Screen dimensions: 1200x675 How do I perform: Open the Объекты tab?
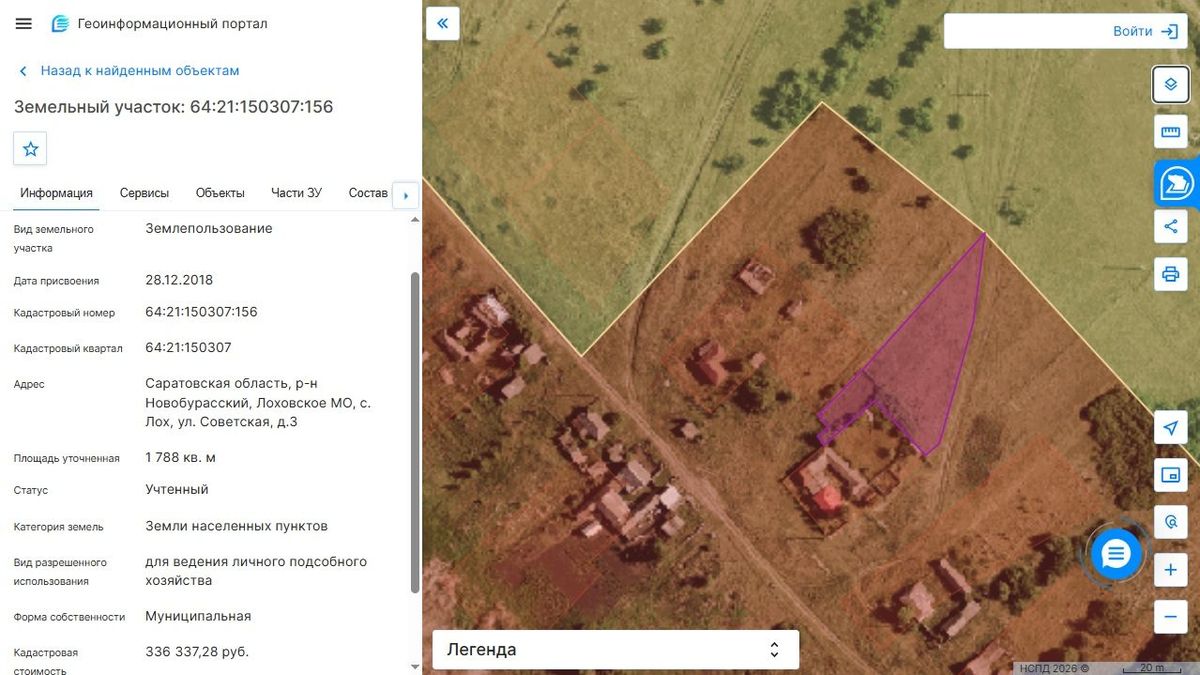220,193
